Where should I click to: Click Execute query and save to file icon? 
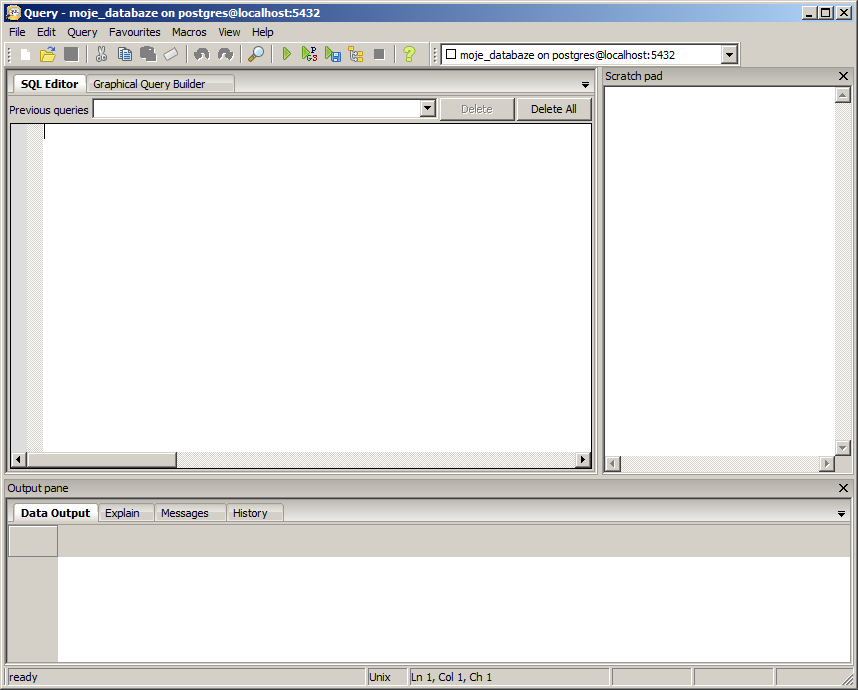333,54
